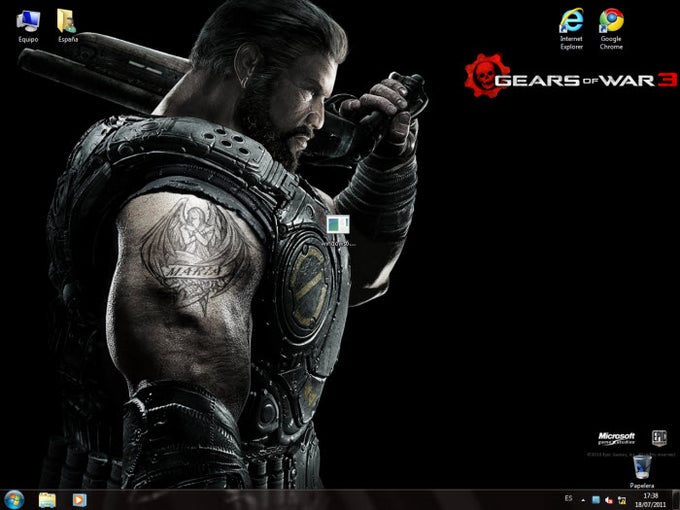Open the Equipo desktop icon

tap(28, 26)
